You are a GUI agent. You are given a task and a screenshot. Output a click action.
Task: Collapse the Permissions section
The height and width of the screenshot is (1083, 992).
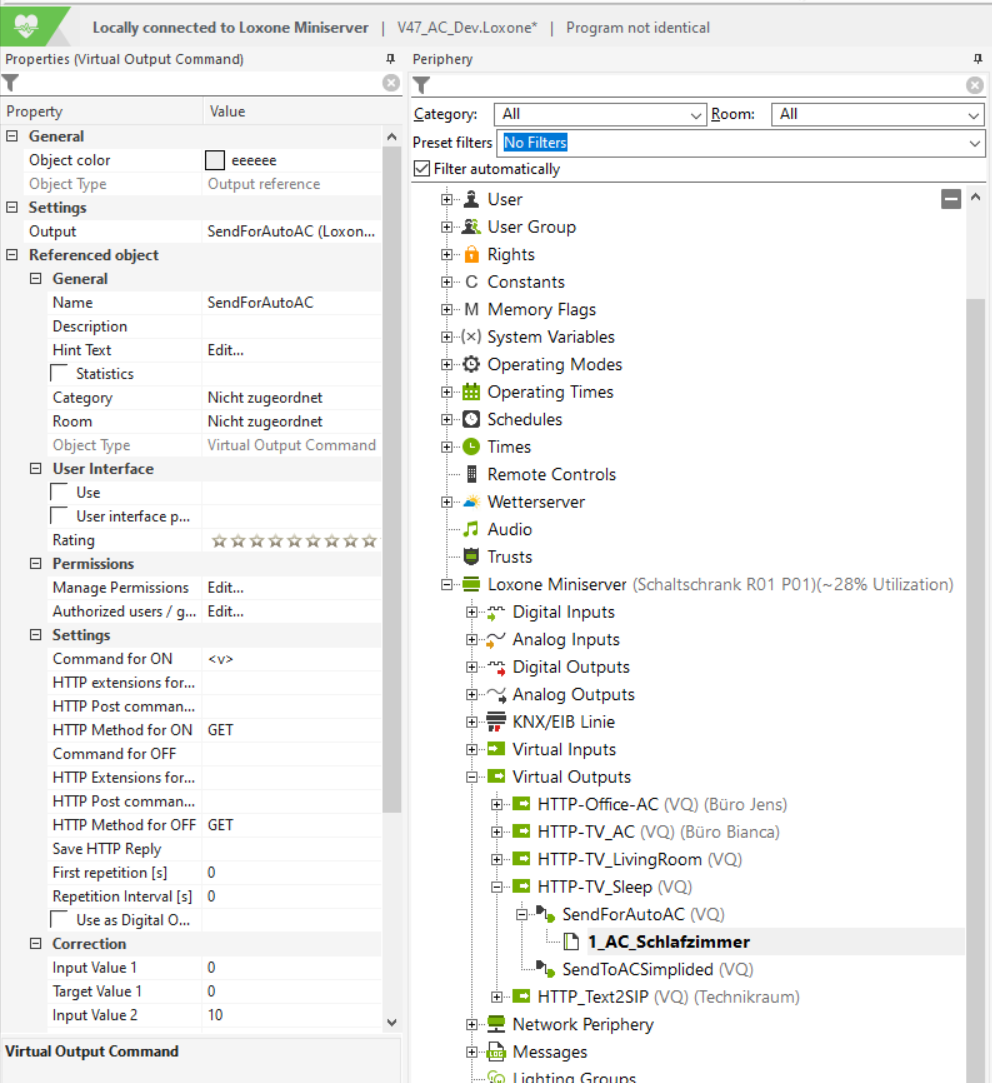tap(35, 564)
